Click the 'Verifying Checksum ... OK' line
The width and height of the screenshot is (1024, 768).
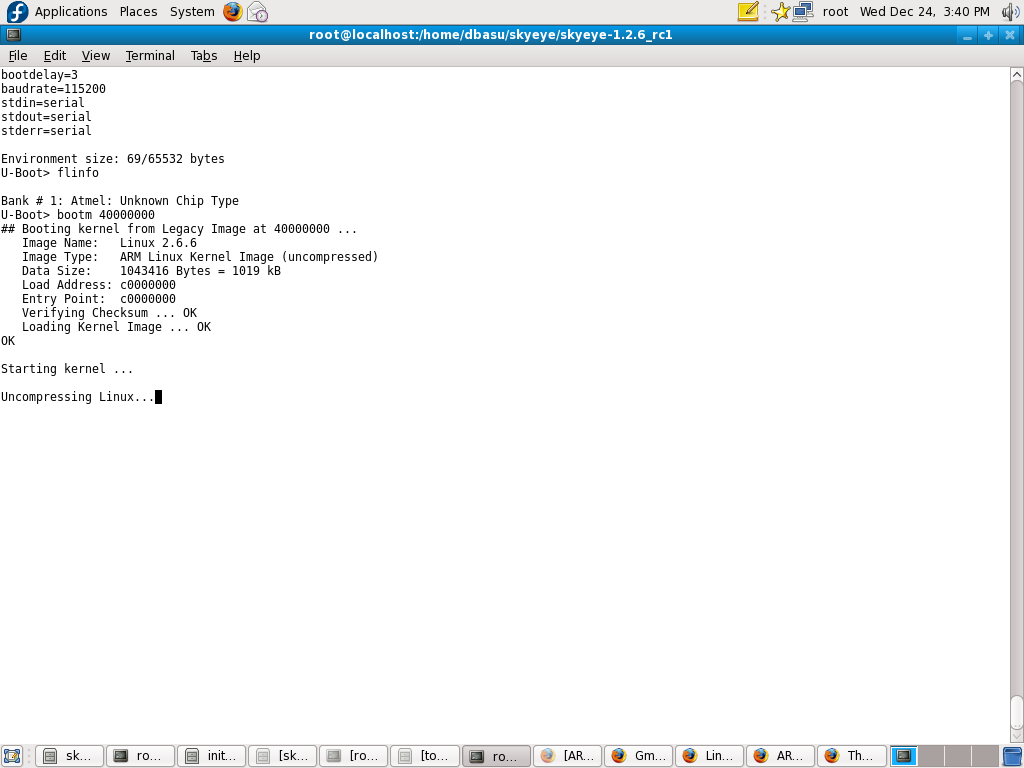110,313
